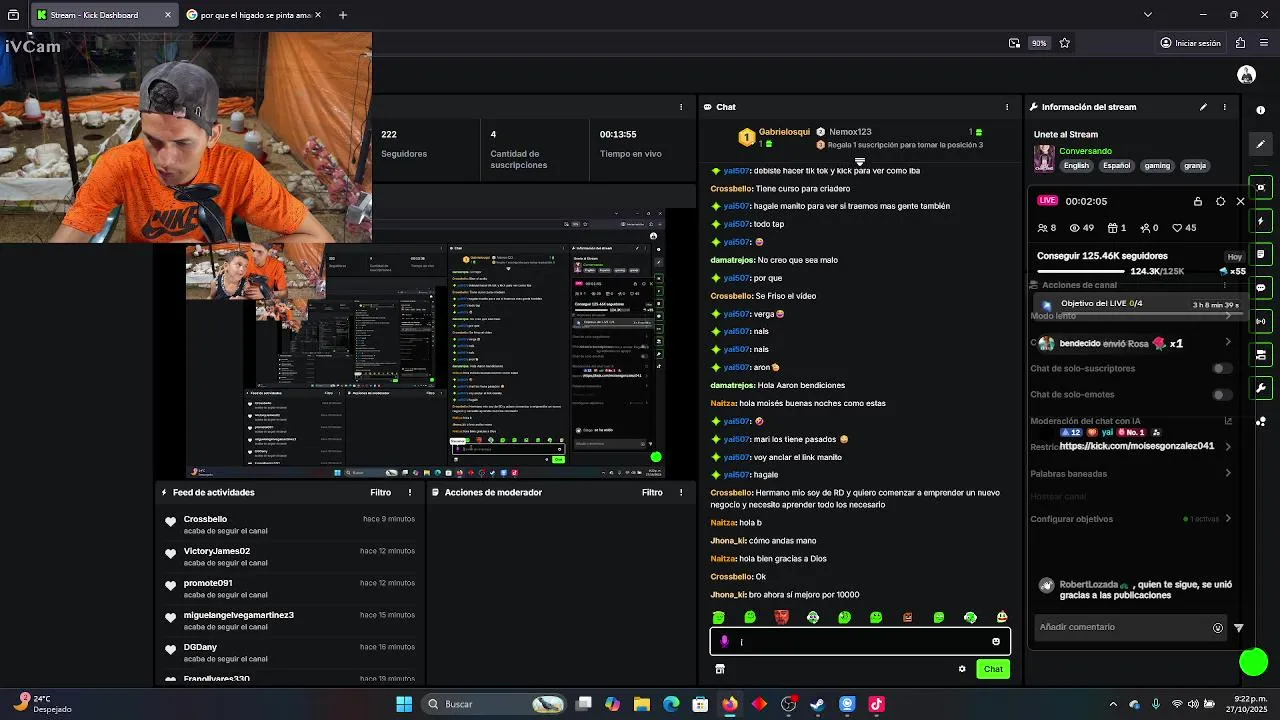Click the settings ring icon in LIVE overlay
Screen dimensions: 1280x720
[1220, 201]
